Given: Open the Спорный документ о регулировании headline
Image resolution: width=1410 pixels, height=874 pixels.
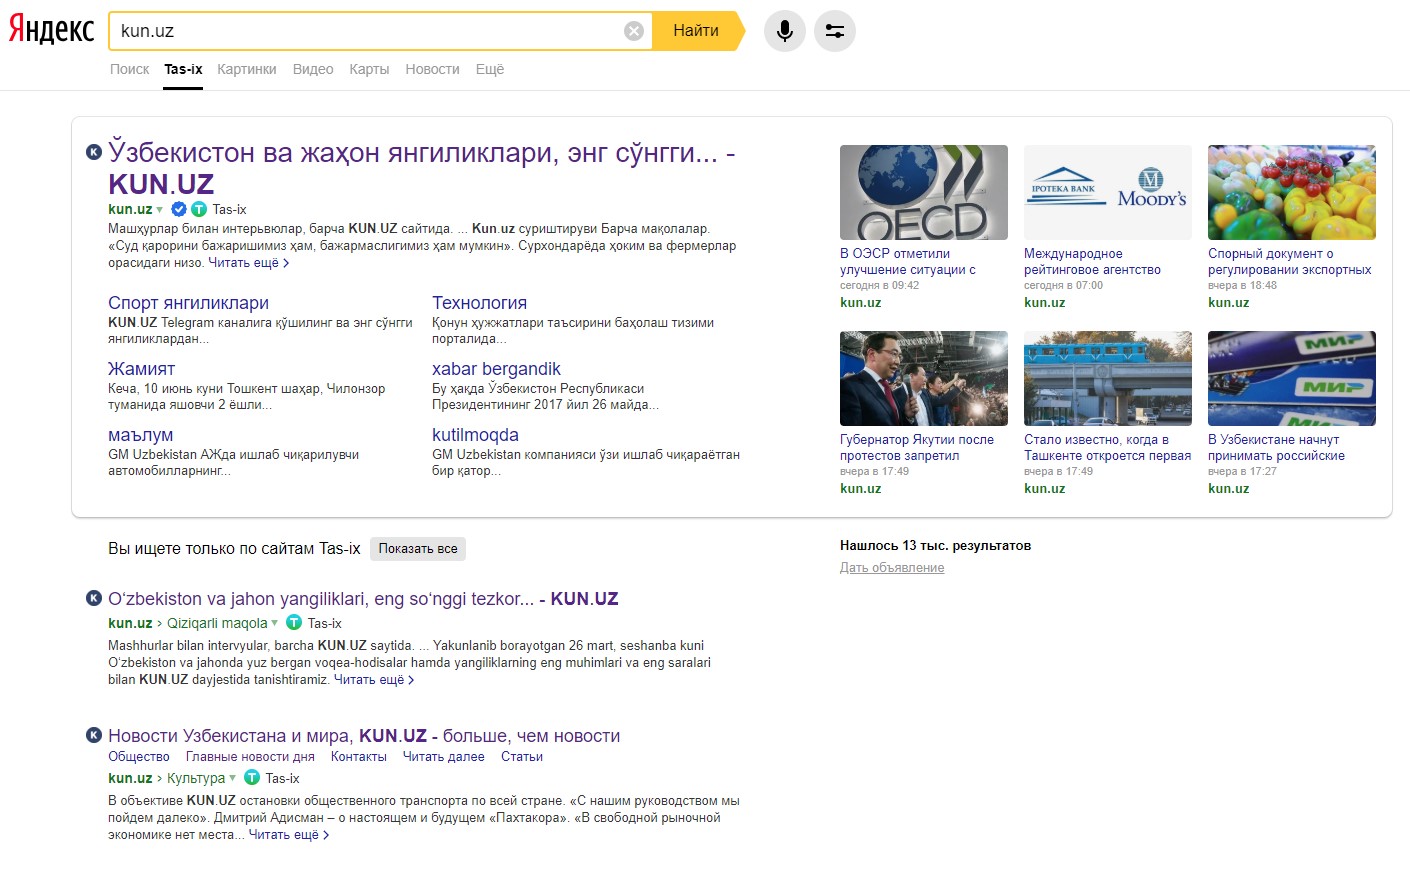Looking at the screenshot, I should coord(1290,262).
